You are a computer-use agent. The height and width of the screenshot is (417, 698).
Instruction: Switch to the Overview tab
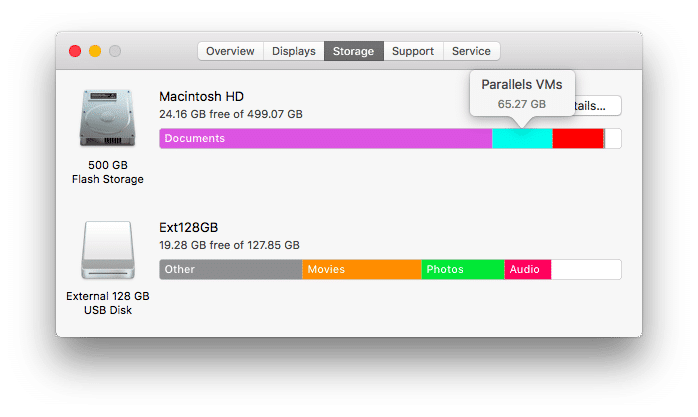[x=230, y=51]
